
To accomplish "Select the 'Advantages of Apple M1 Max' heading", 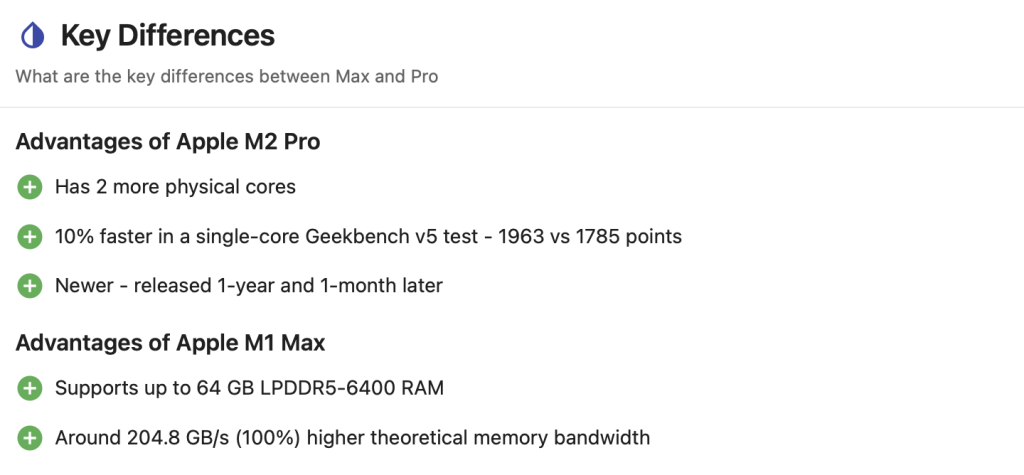I will pyautogui.click(x=170, y=343).
